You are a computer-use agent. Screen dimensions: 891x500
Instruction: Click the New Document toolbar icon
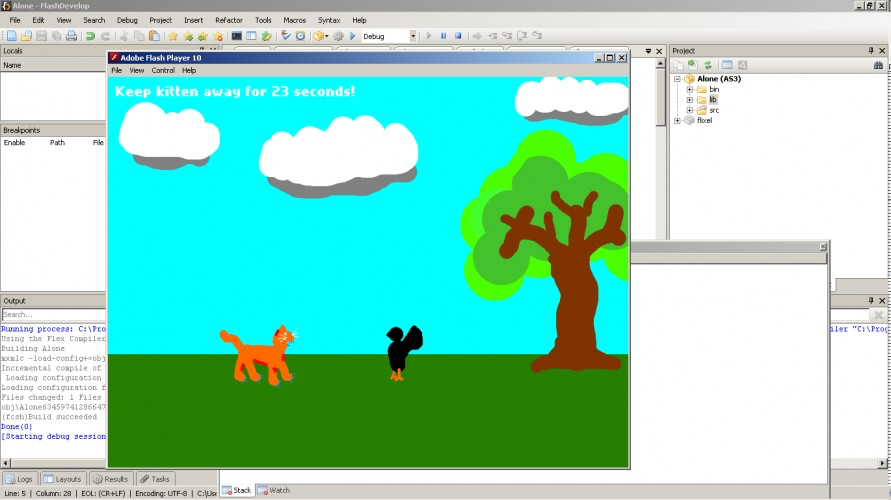11,36
